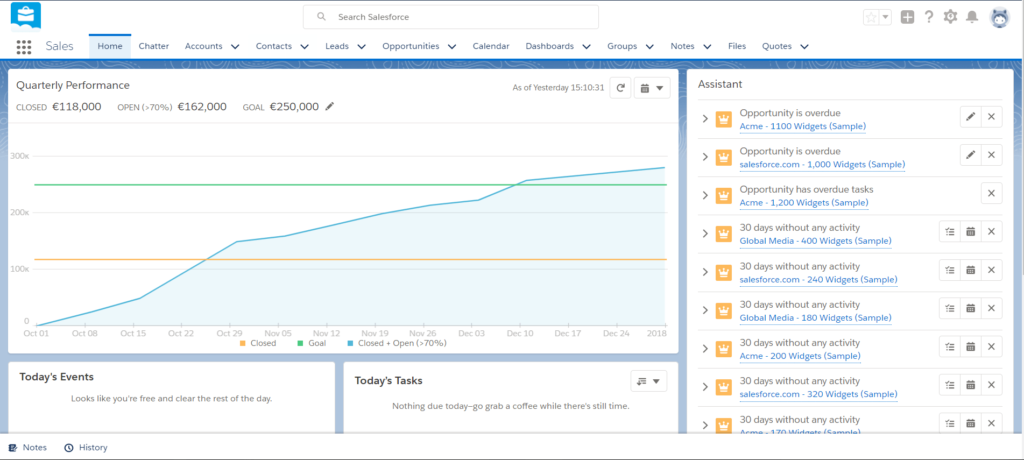
Task: Toggle the blue Closed + Open legend swatch
Action: pyautogui.click(x=351, y=343)
